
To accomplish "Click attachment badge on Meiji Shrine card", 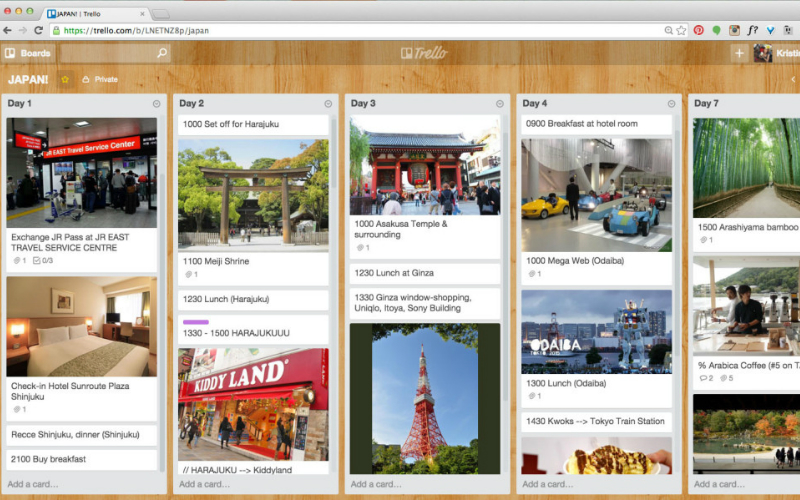I will pos(191,274).
